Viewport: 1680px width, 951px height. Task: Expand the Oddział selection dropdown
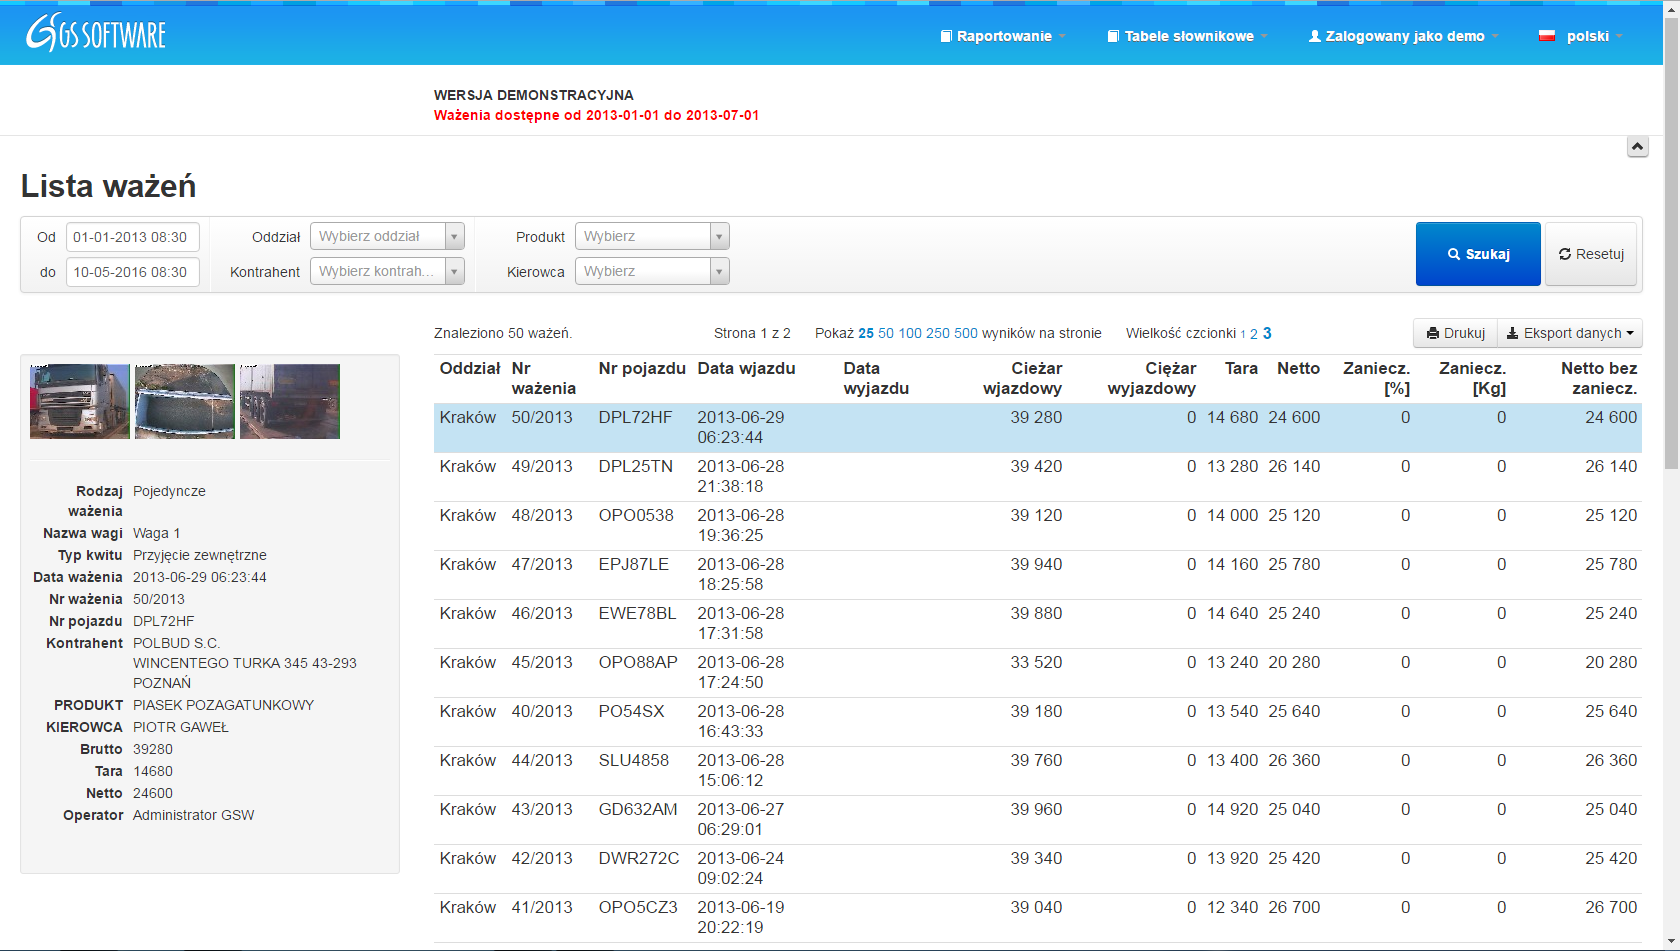pyautogui.click(x=387, y=236)
